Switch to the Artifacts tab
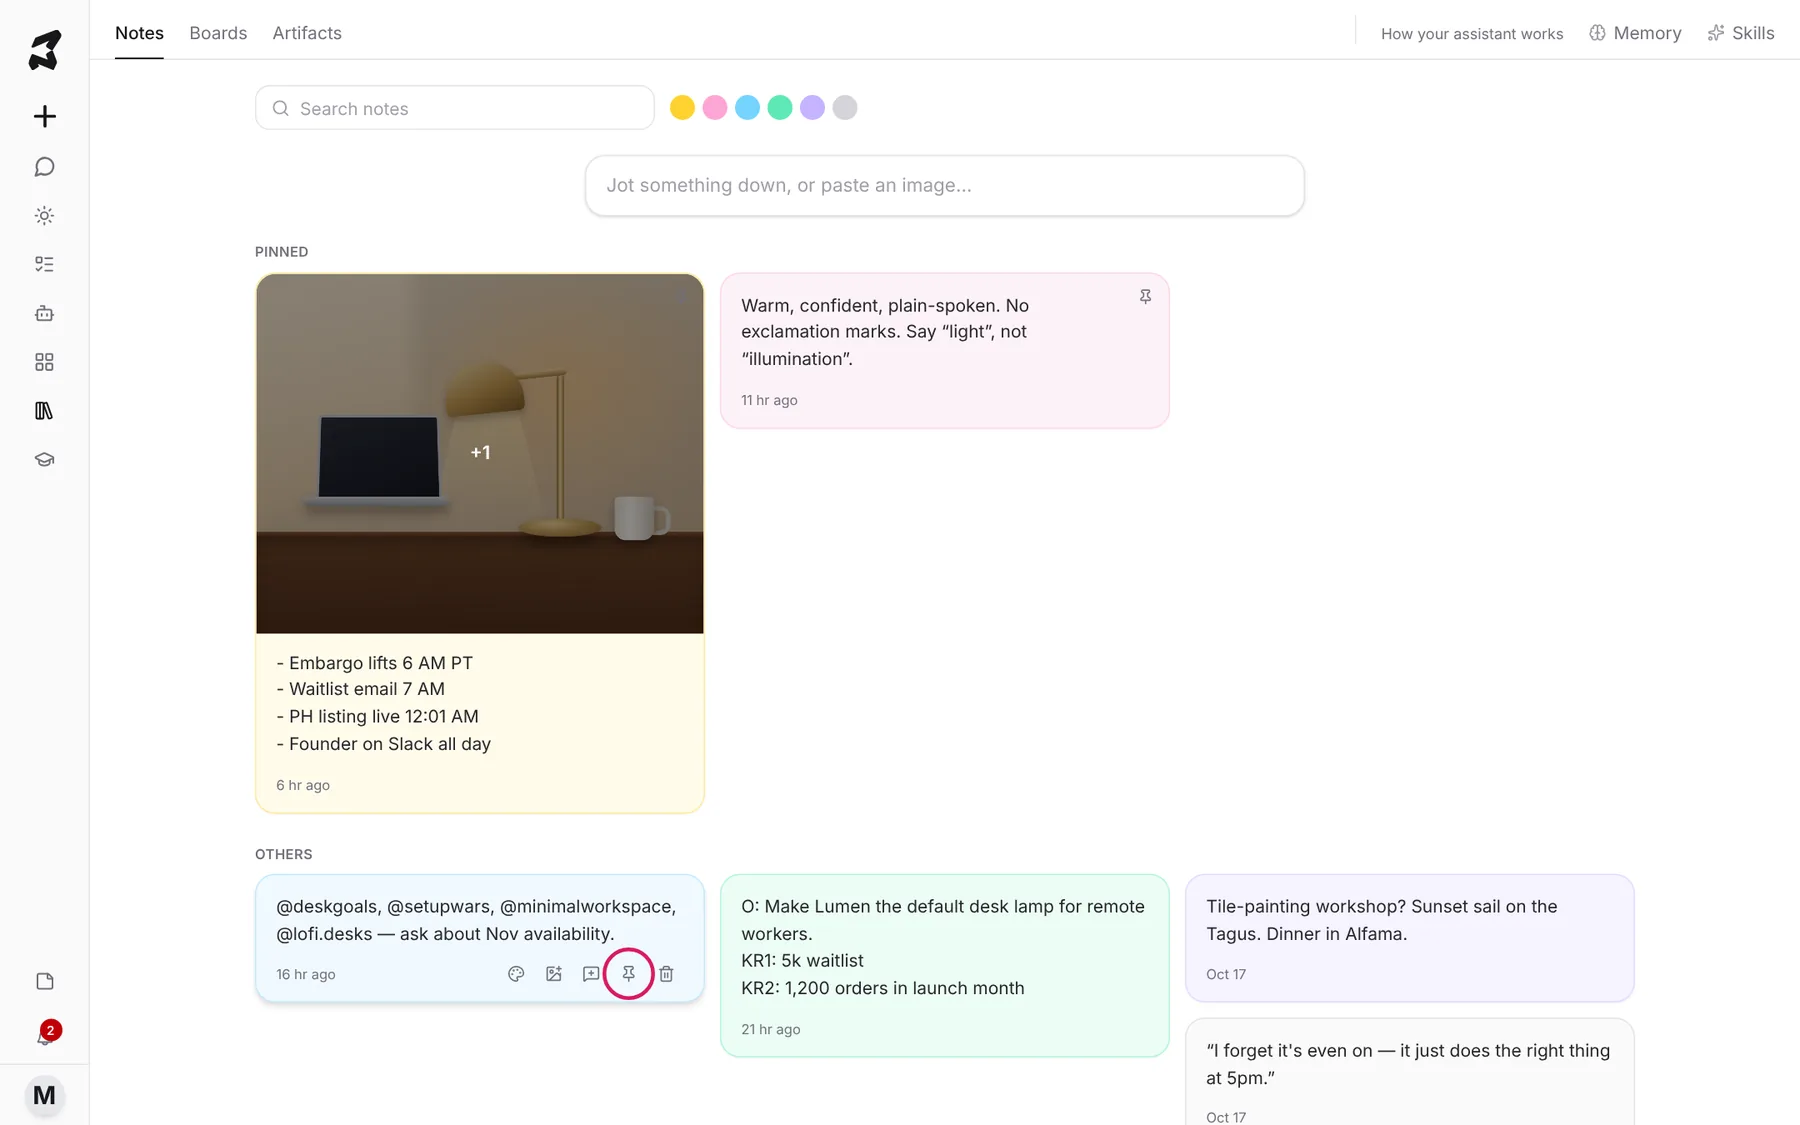1800x1125 pixels. [307, 33]
